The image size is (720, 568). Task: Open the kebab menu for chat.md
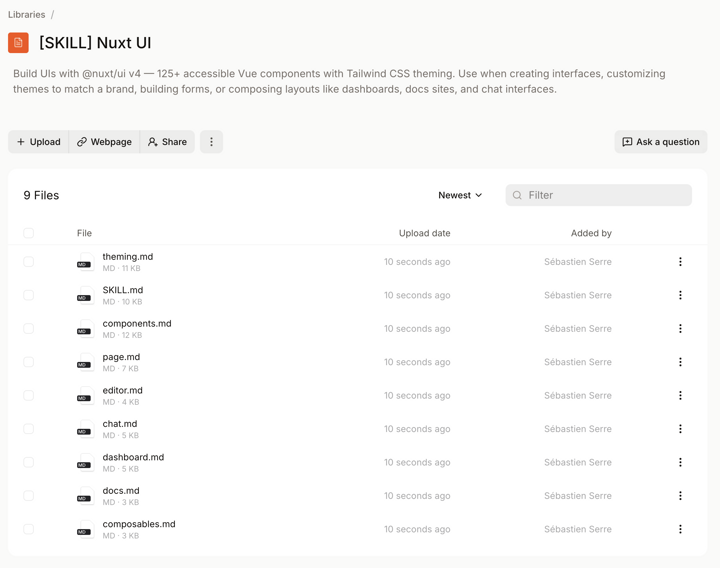click(680, 429)
